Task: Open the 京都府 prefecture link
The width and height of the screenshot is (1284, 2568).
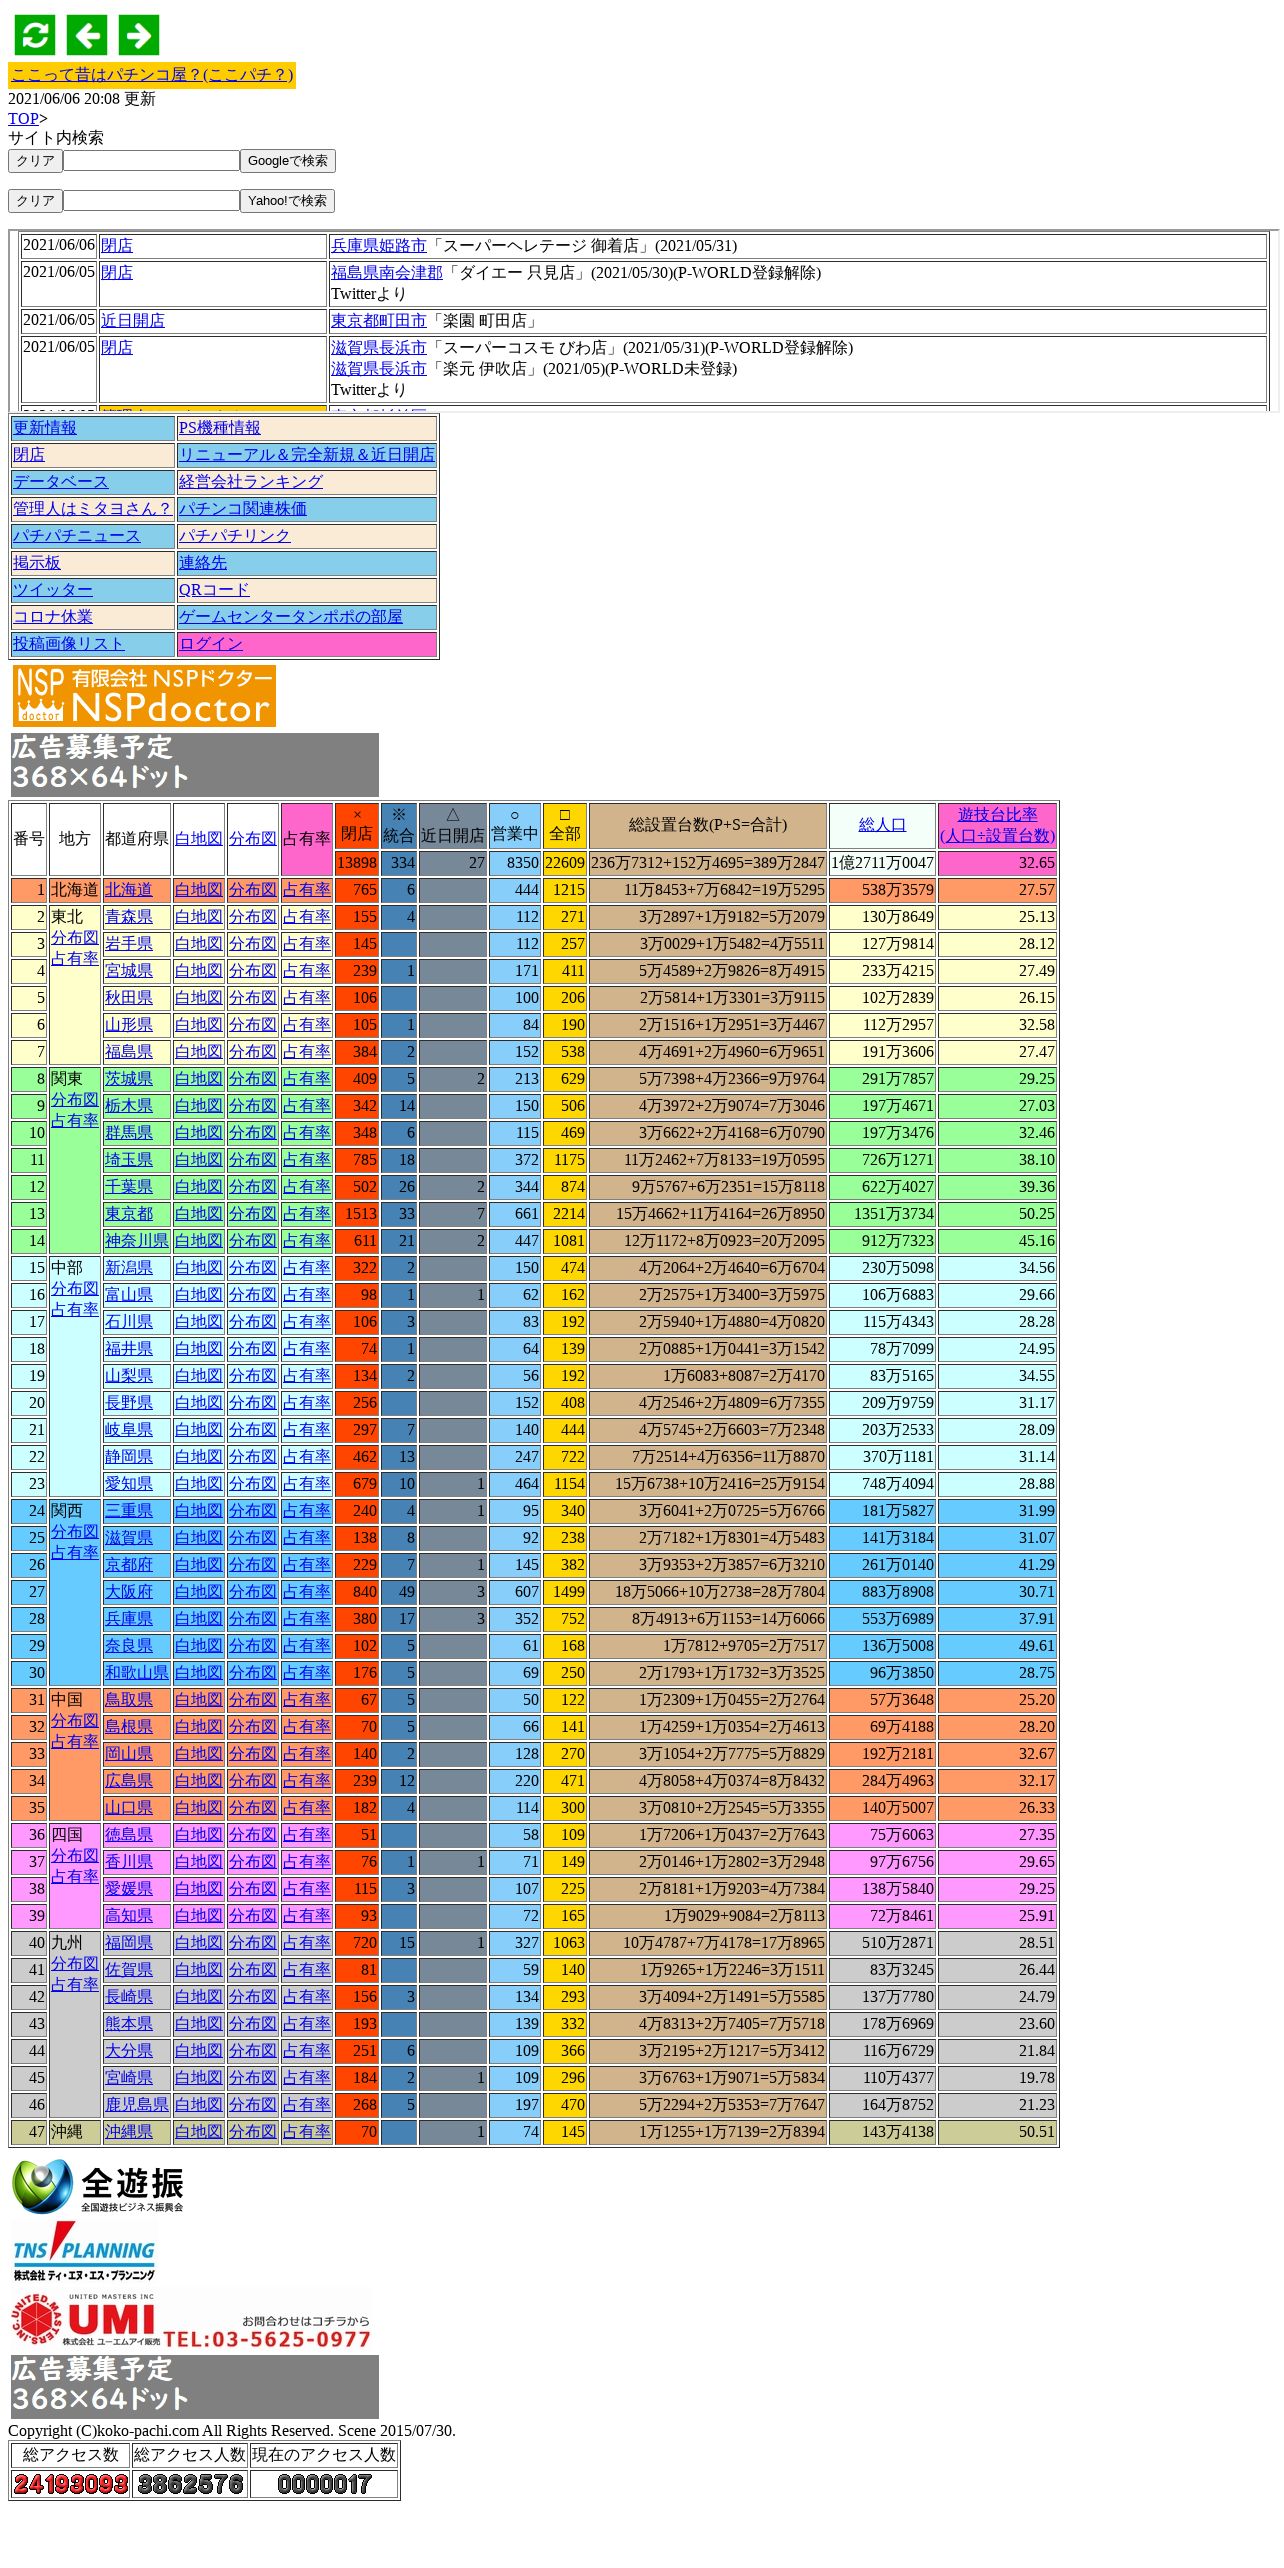Action: (129, 1565)
